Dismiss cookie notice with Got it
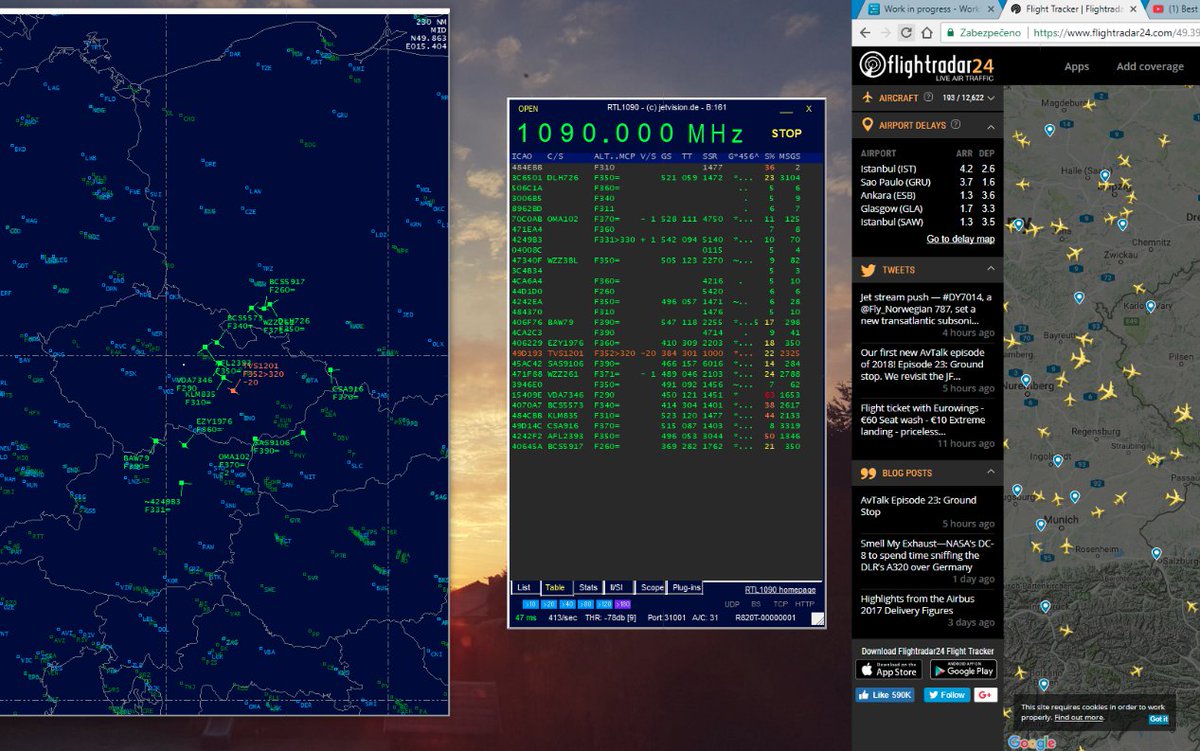 (1158, 718)
